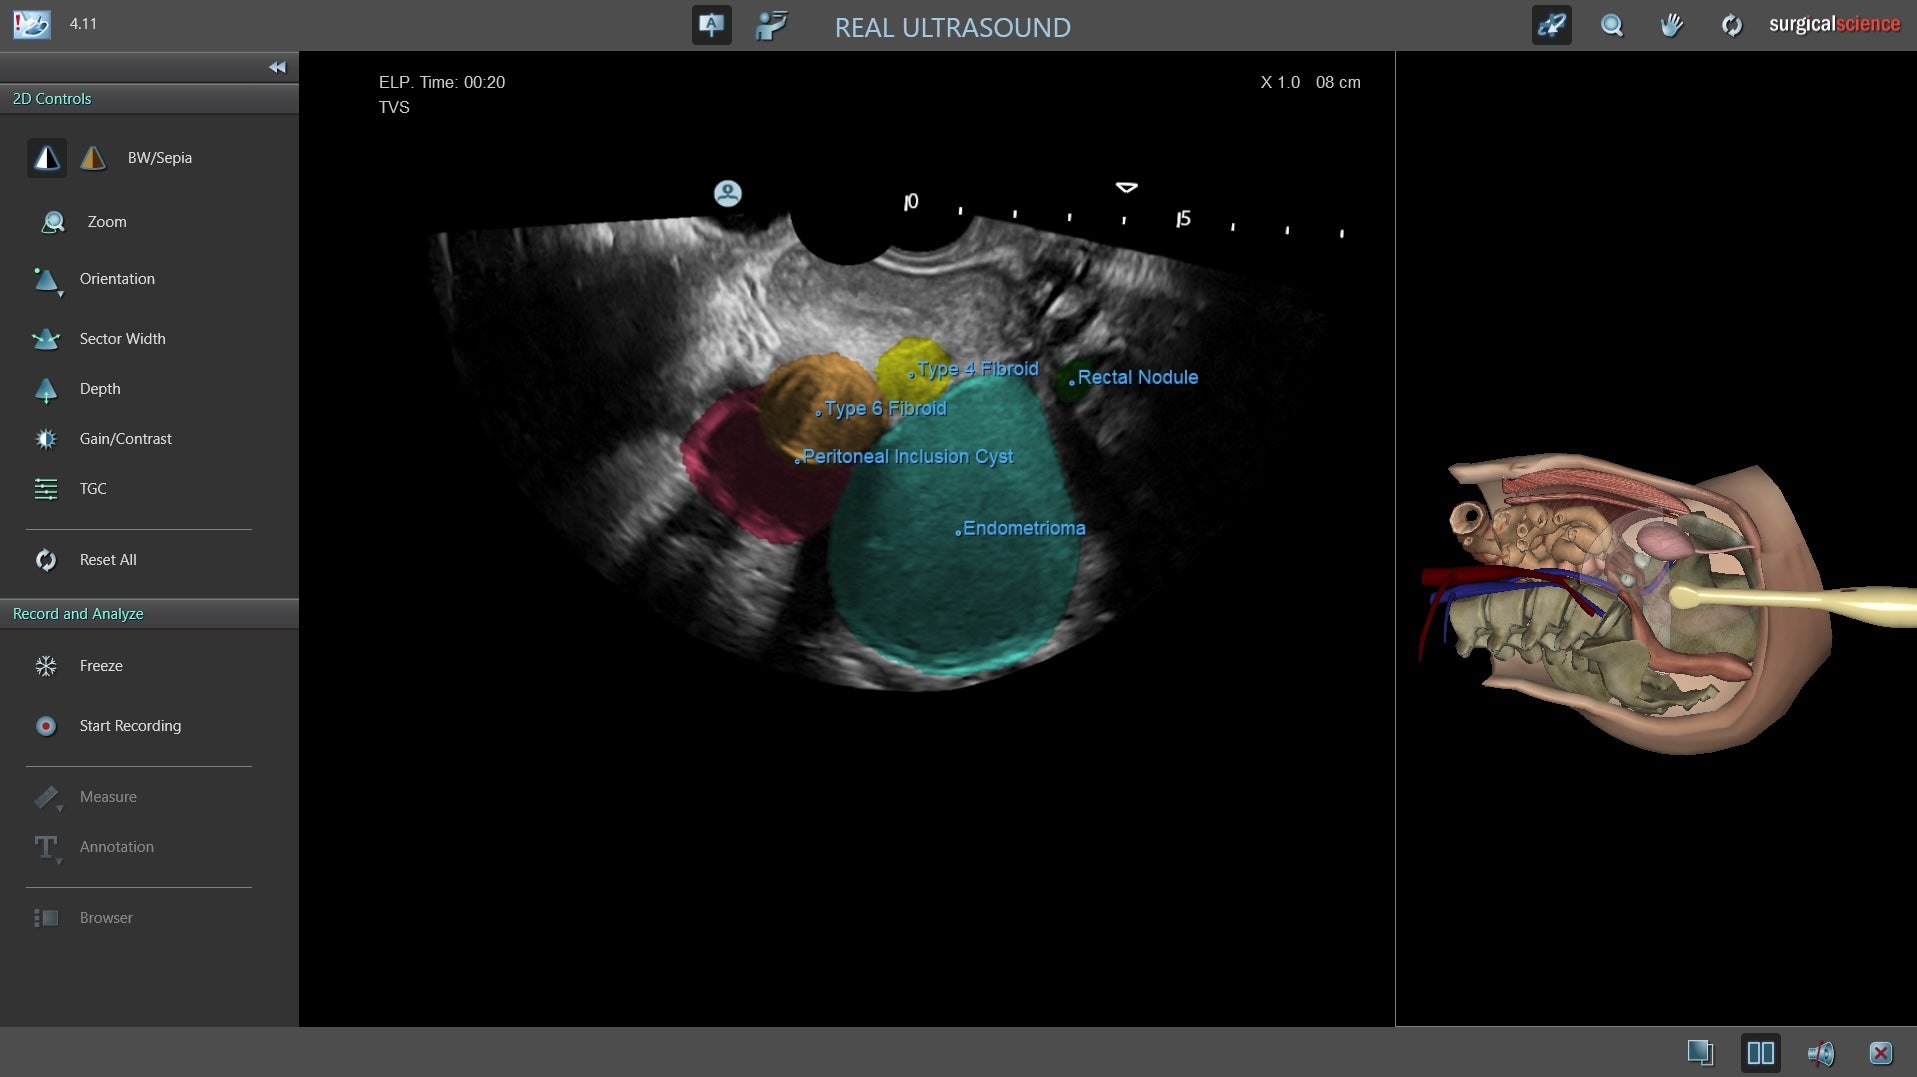Switch to split-screen view layout

tap(1760, 1053)
